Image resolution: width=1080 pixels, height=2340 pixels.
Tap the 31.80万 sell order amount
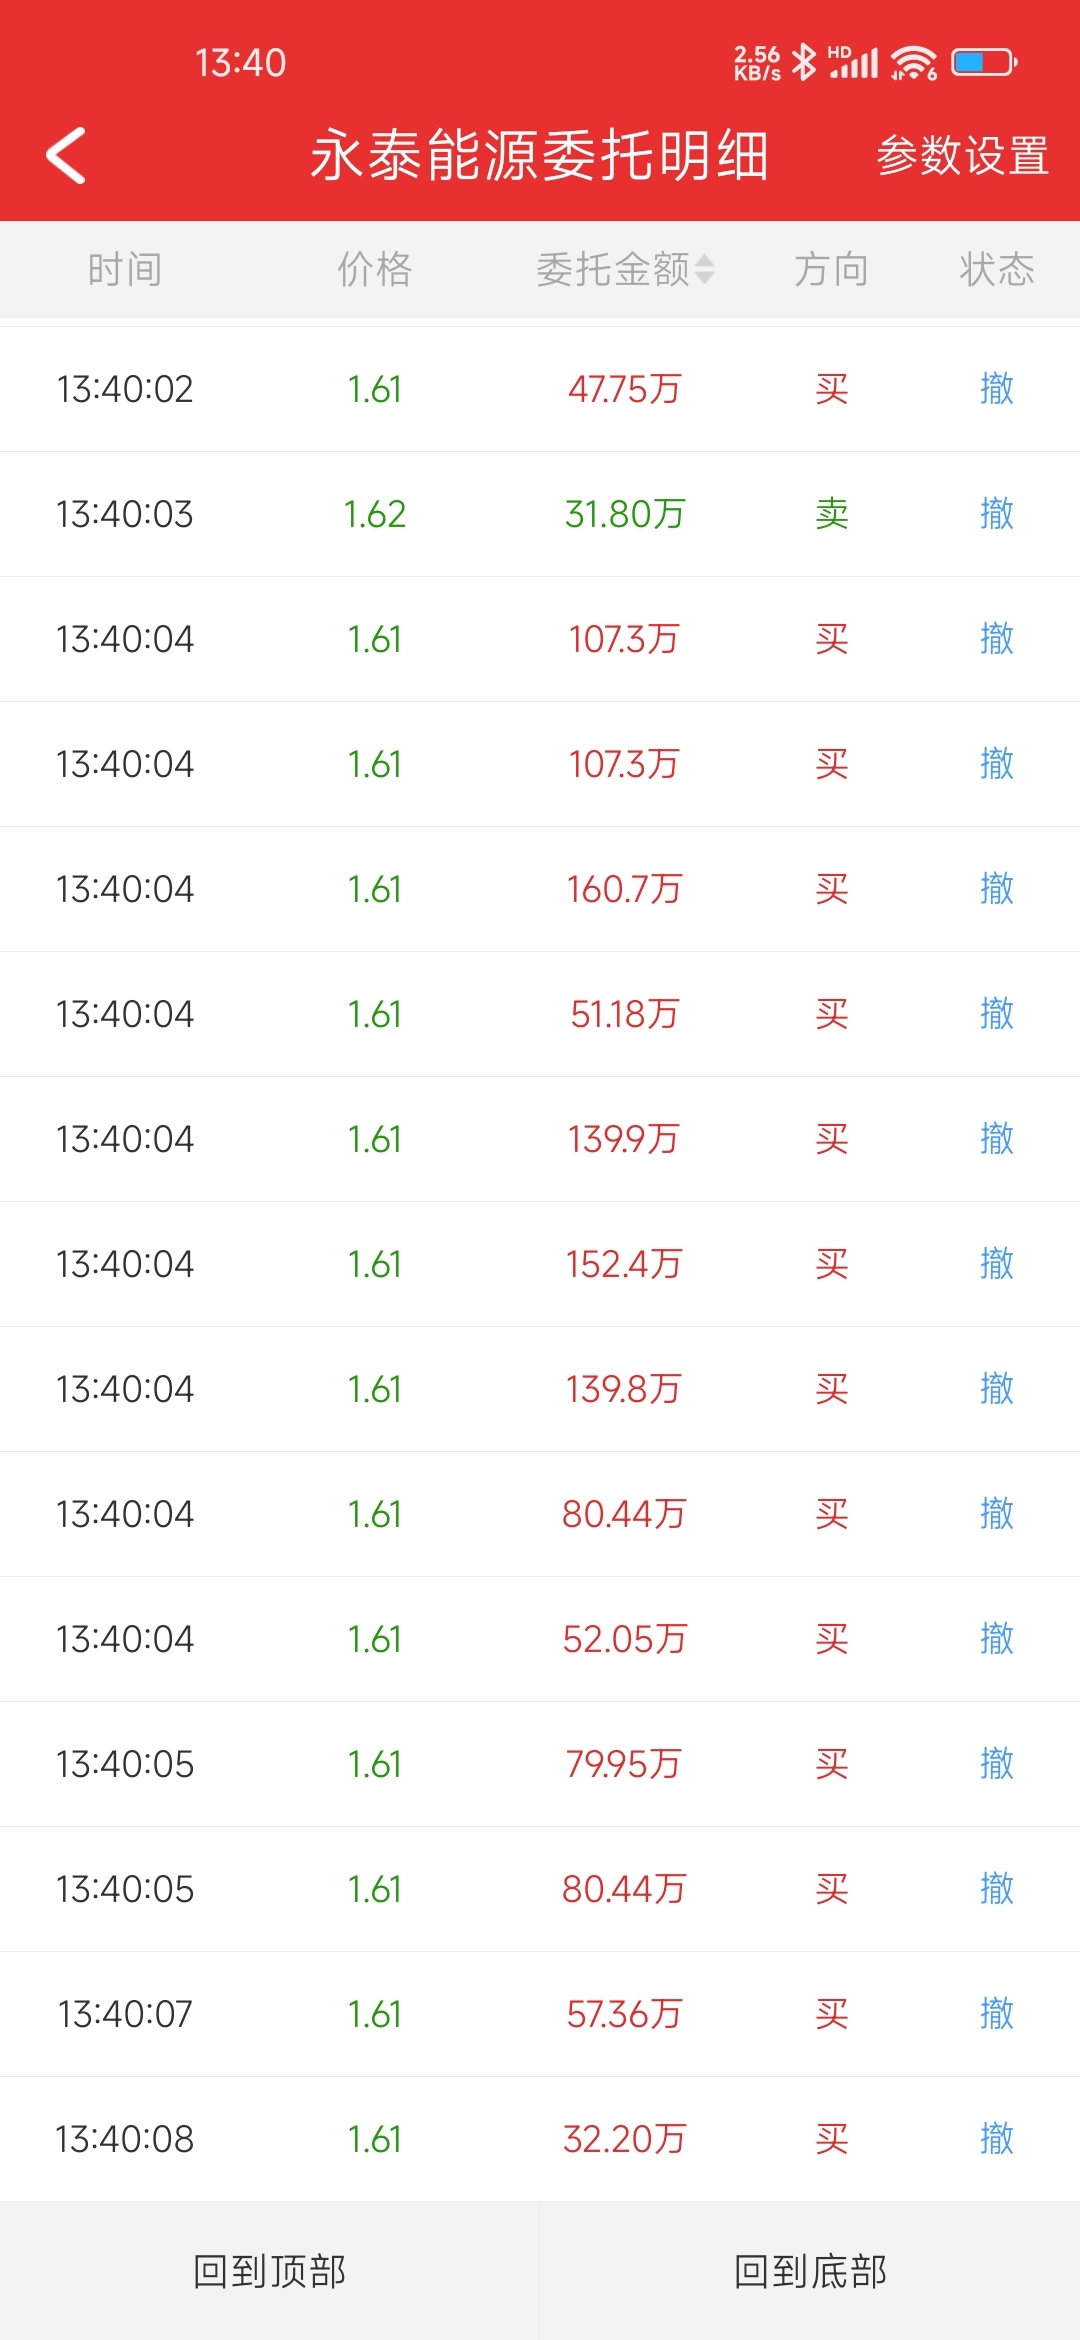624,514
